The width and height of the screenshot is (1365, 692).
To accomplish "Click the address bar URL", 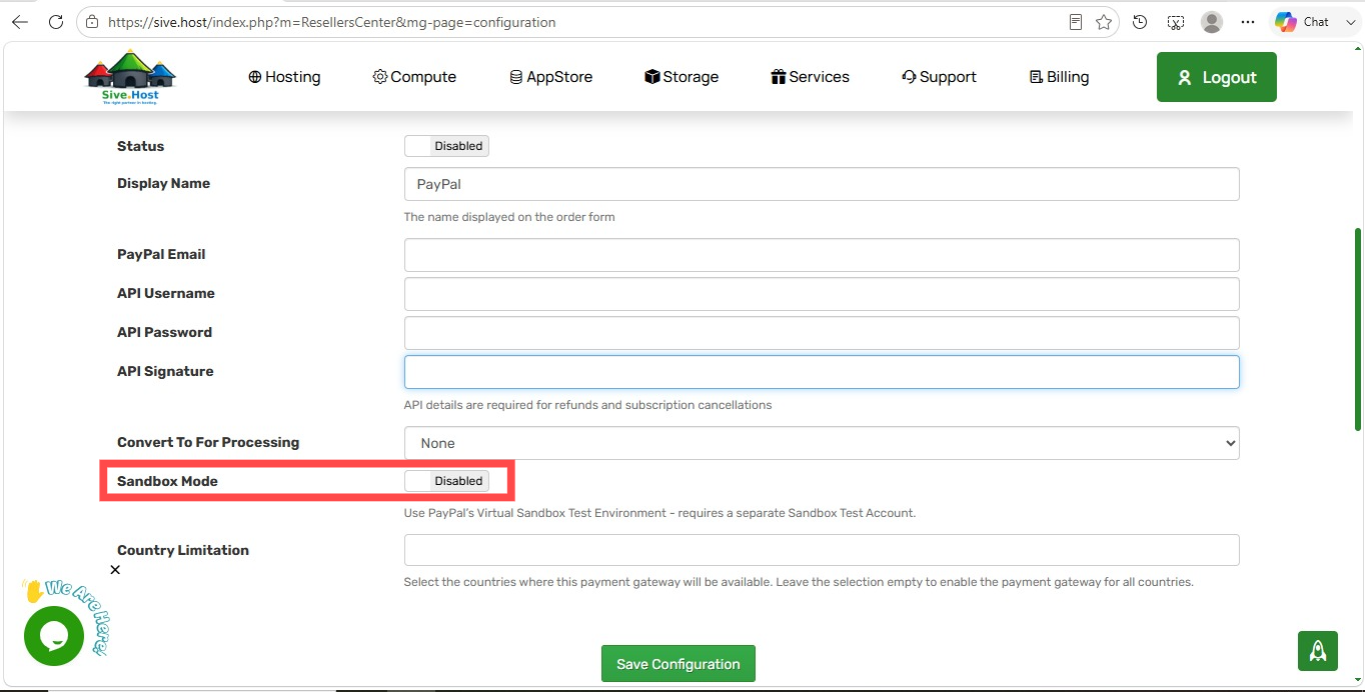I will point(332,22).
